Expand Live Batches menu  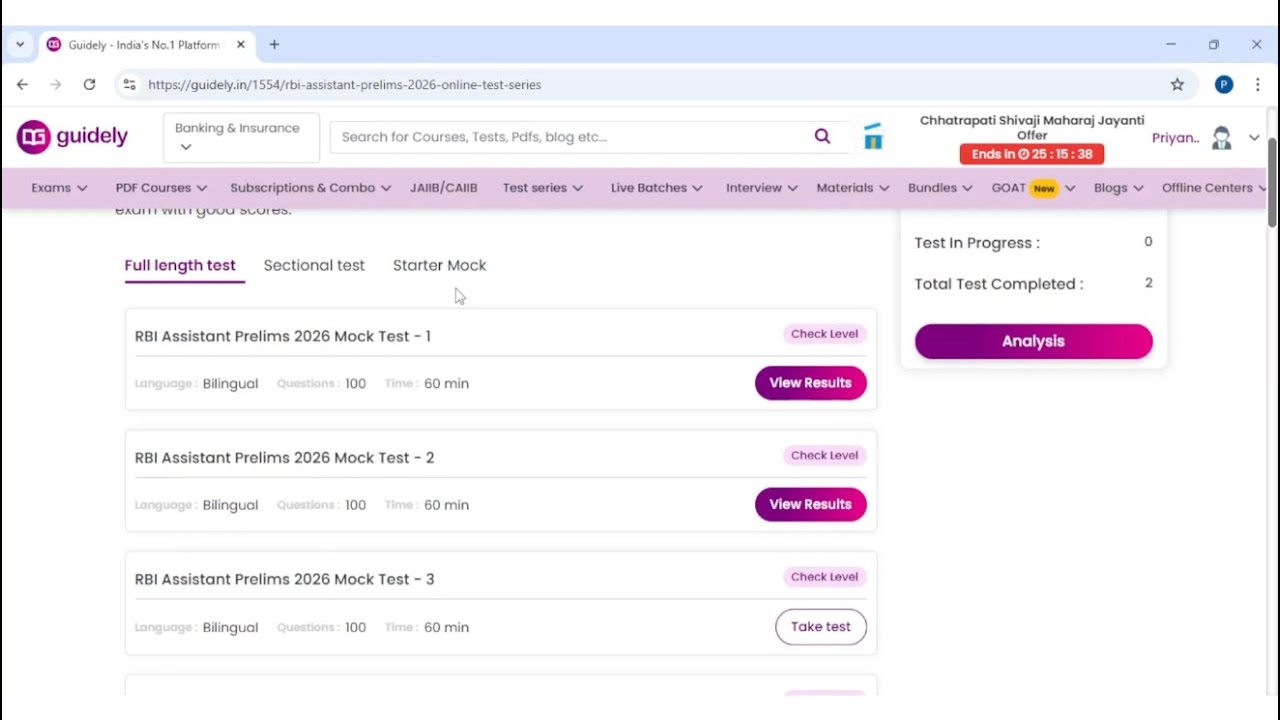tap(656, 188)
